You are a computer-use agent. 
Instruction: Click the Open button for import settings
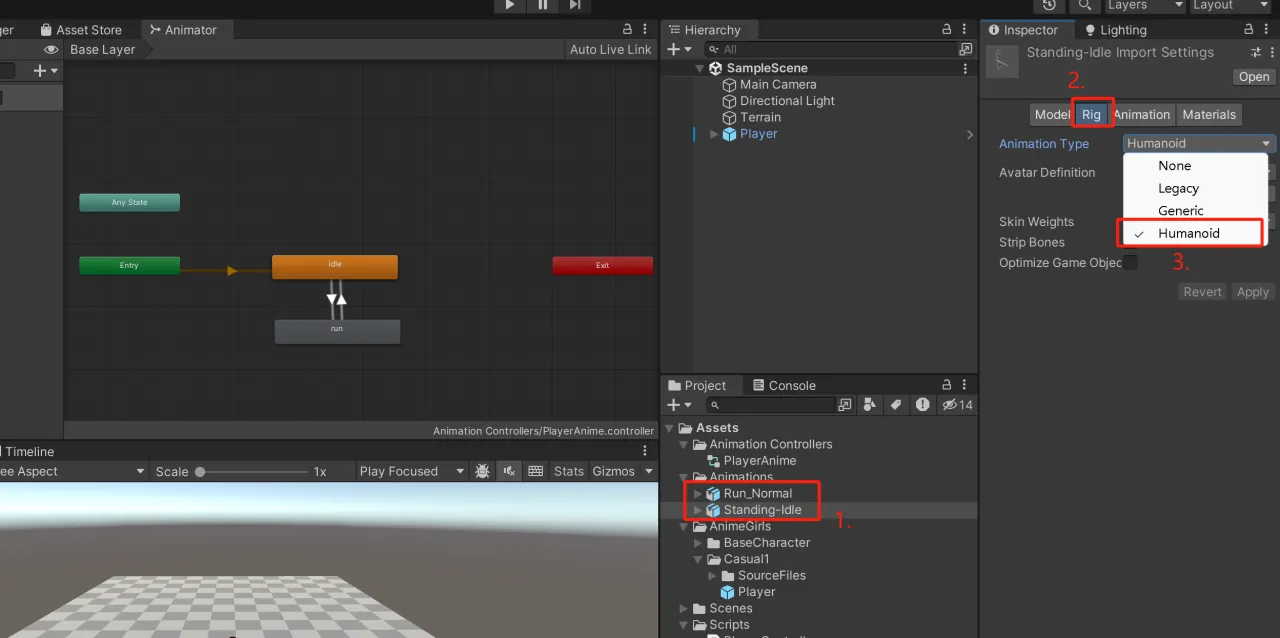click(x=1253, y=76)
